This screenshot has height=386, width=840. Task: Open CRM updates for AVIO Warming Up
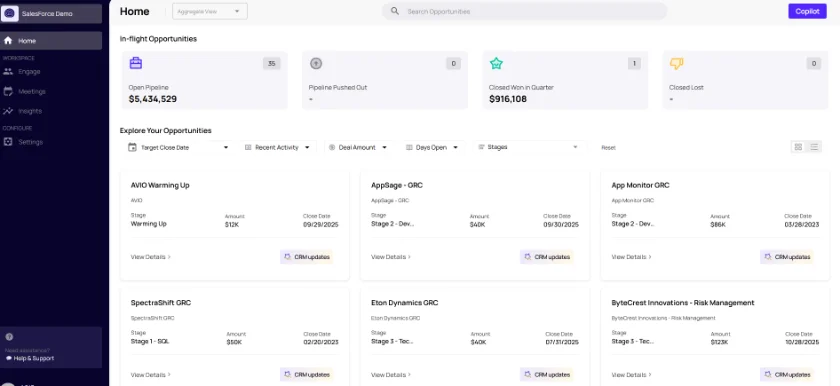click(x=307, y=257)
